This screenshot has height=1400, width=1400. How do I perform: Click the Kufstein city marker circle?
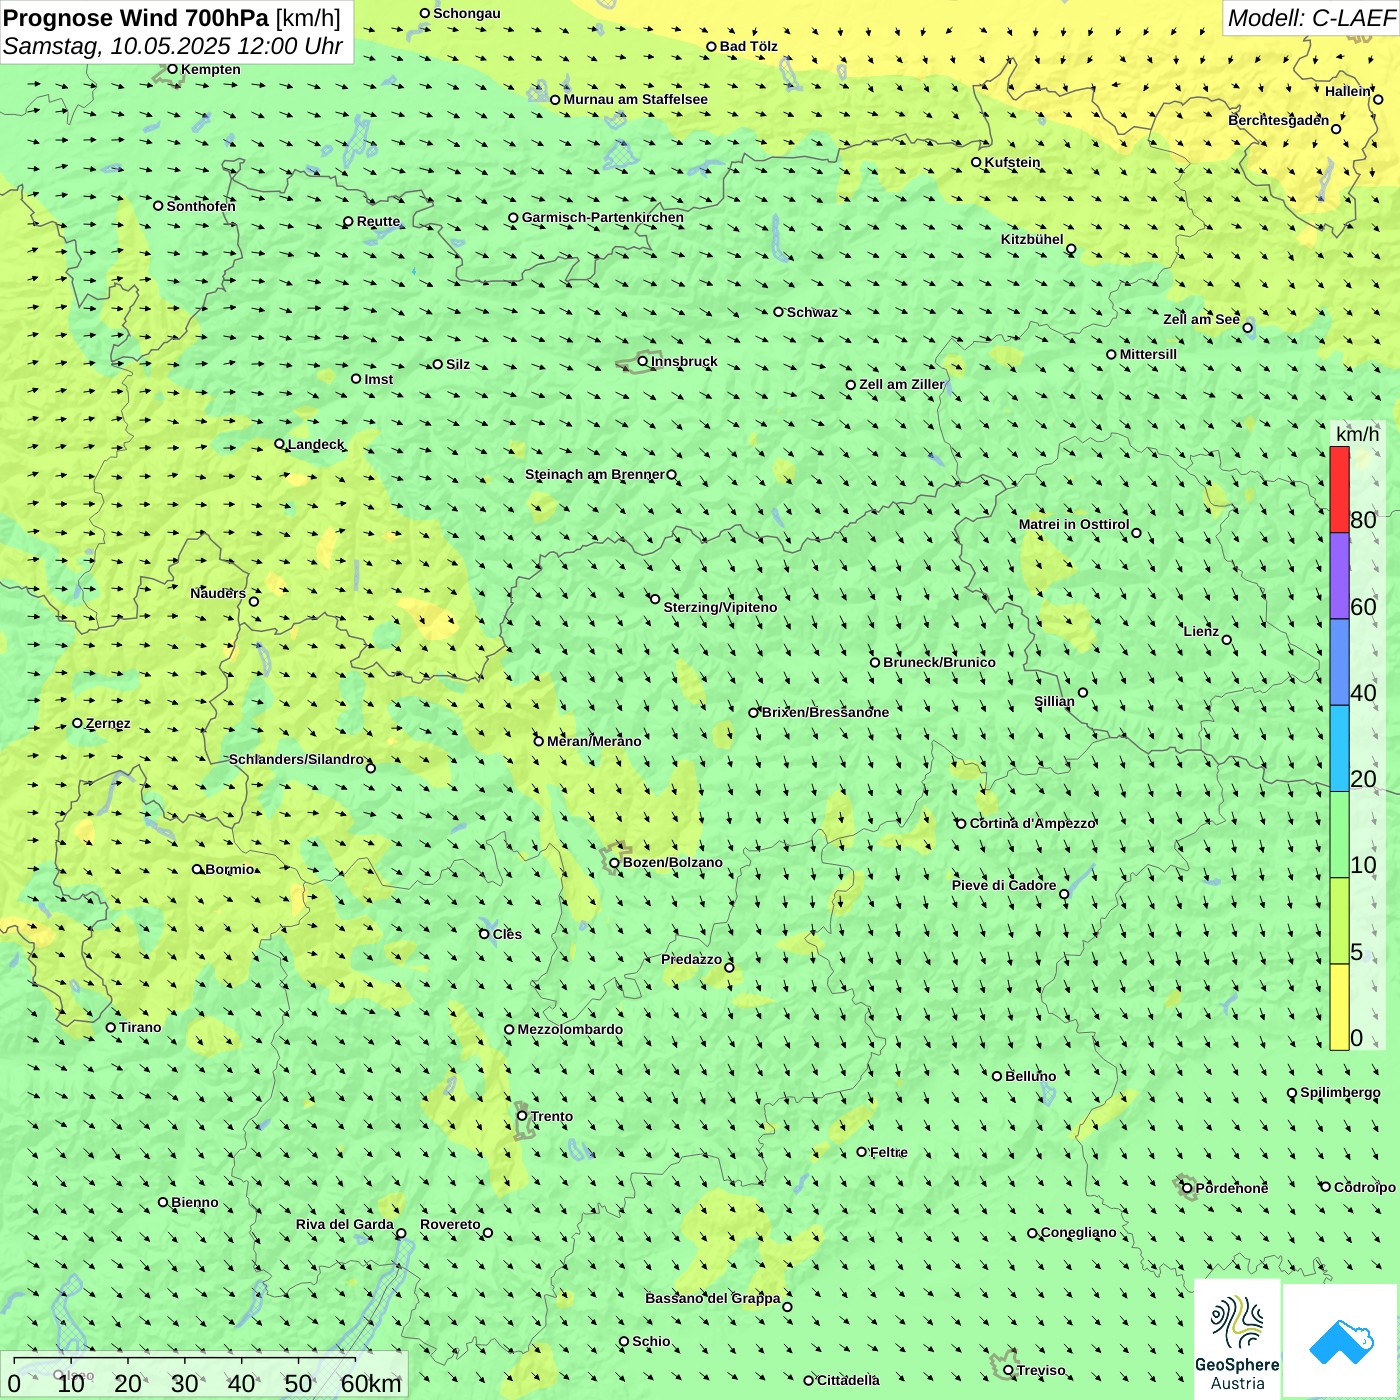coord(976,162)
